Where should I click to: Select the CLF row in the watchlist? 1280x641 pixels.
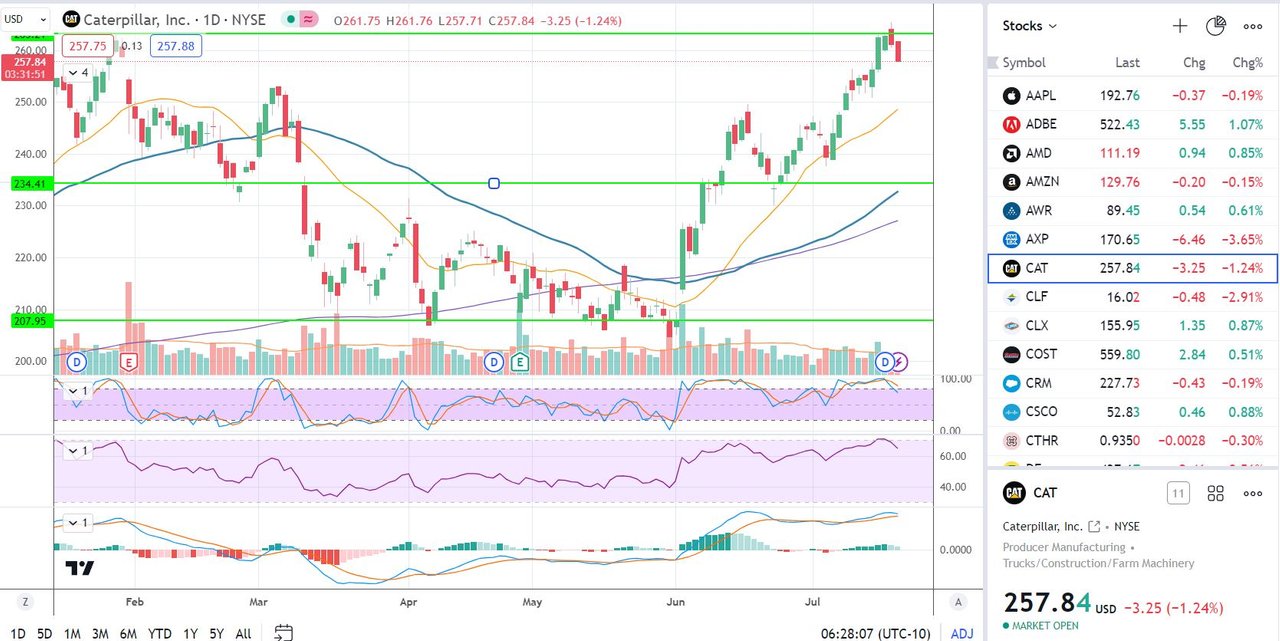coord(1133,297)
